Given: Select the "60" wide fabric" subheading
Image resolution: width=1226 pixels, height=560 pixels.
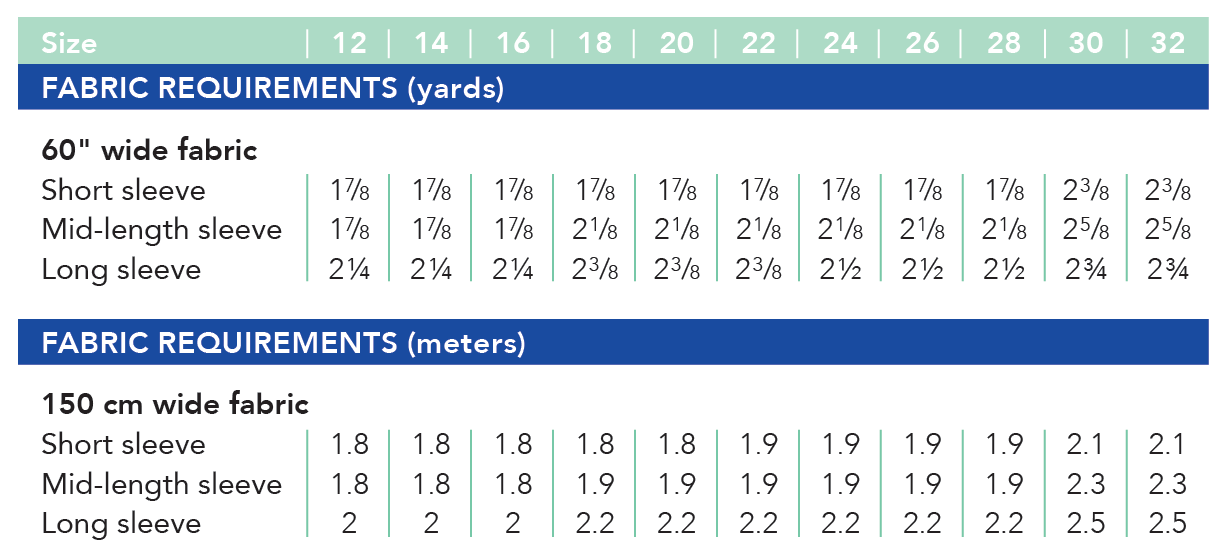Looking at the screenshot, I should coord(150,150).
